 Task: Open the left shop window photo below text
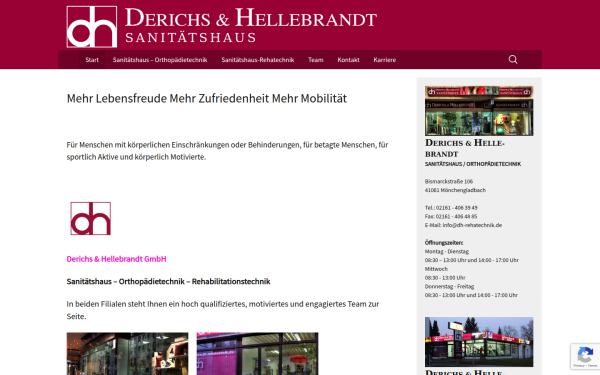(127, 354)
